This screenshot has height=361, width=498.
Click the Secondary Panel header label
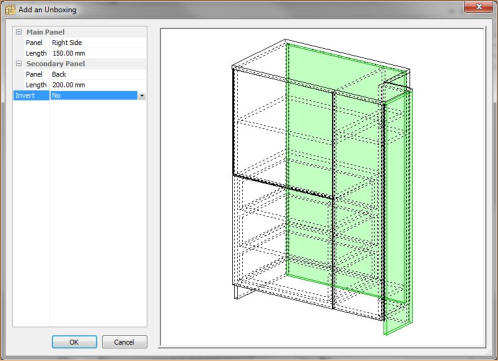[x=56, y=63]
